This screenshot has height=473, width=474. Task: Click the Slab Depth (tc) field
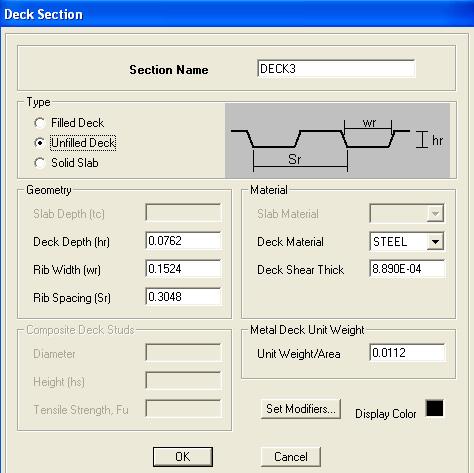[183, 213]
